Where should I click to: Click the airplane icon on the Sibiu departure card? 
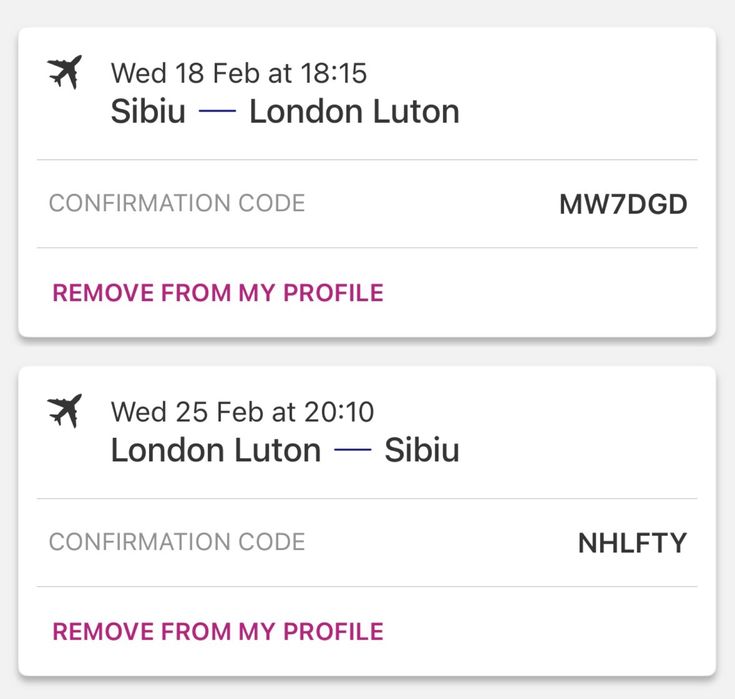pos(64,73)
